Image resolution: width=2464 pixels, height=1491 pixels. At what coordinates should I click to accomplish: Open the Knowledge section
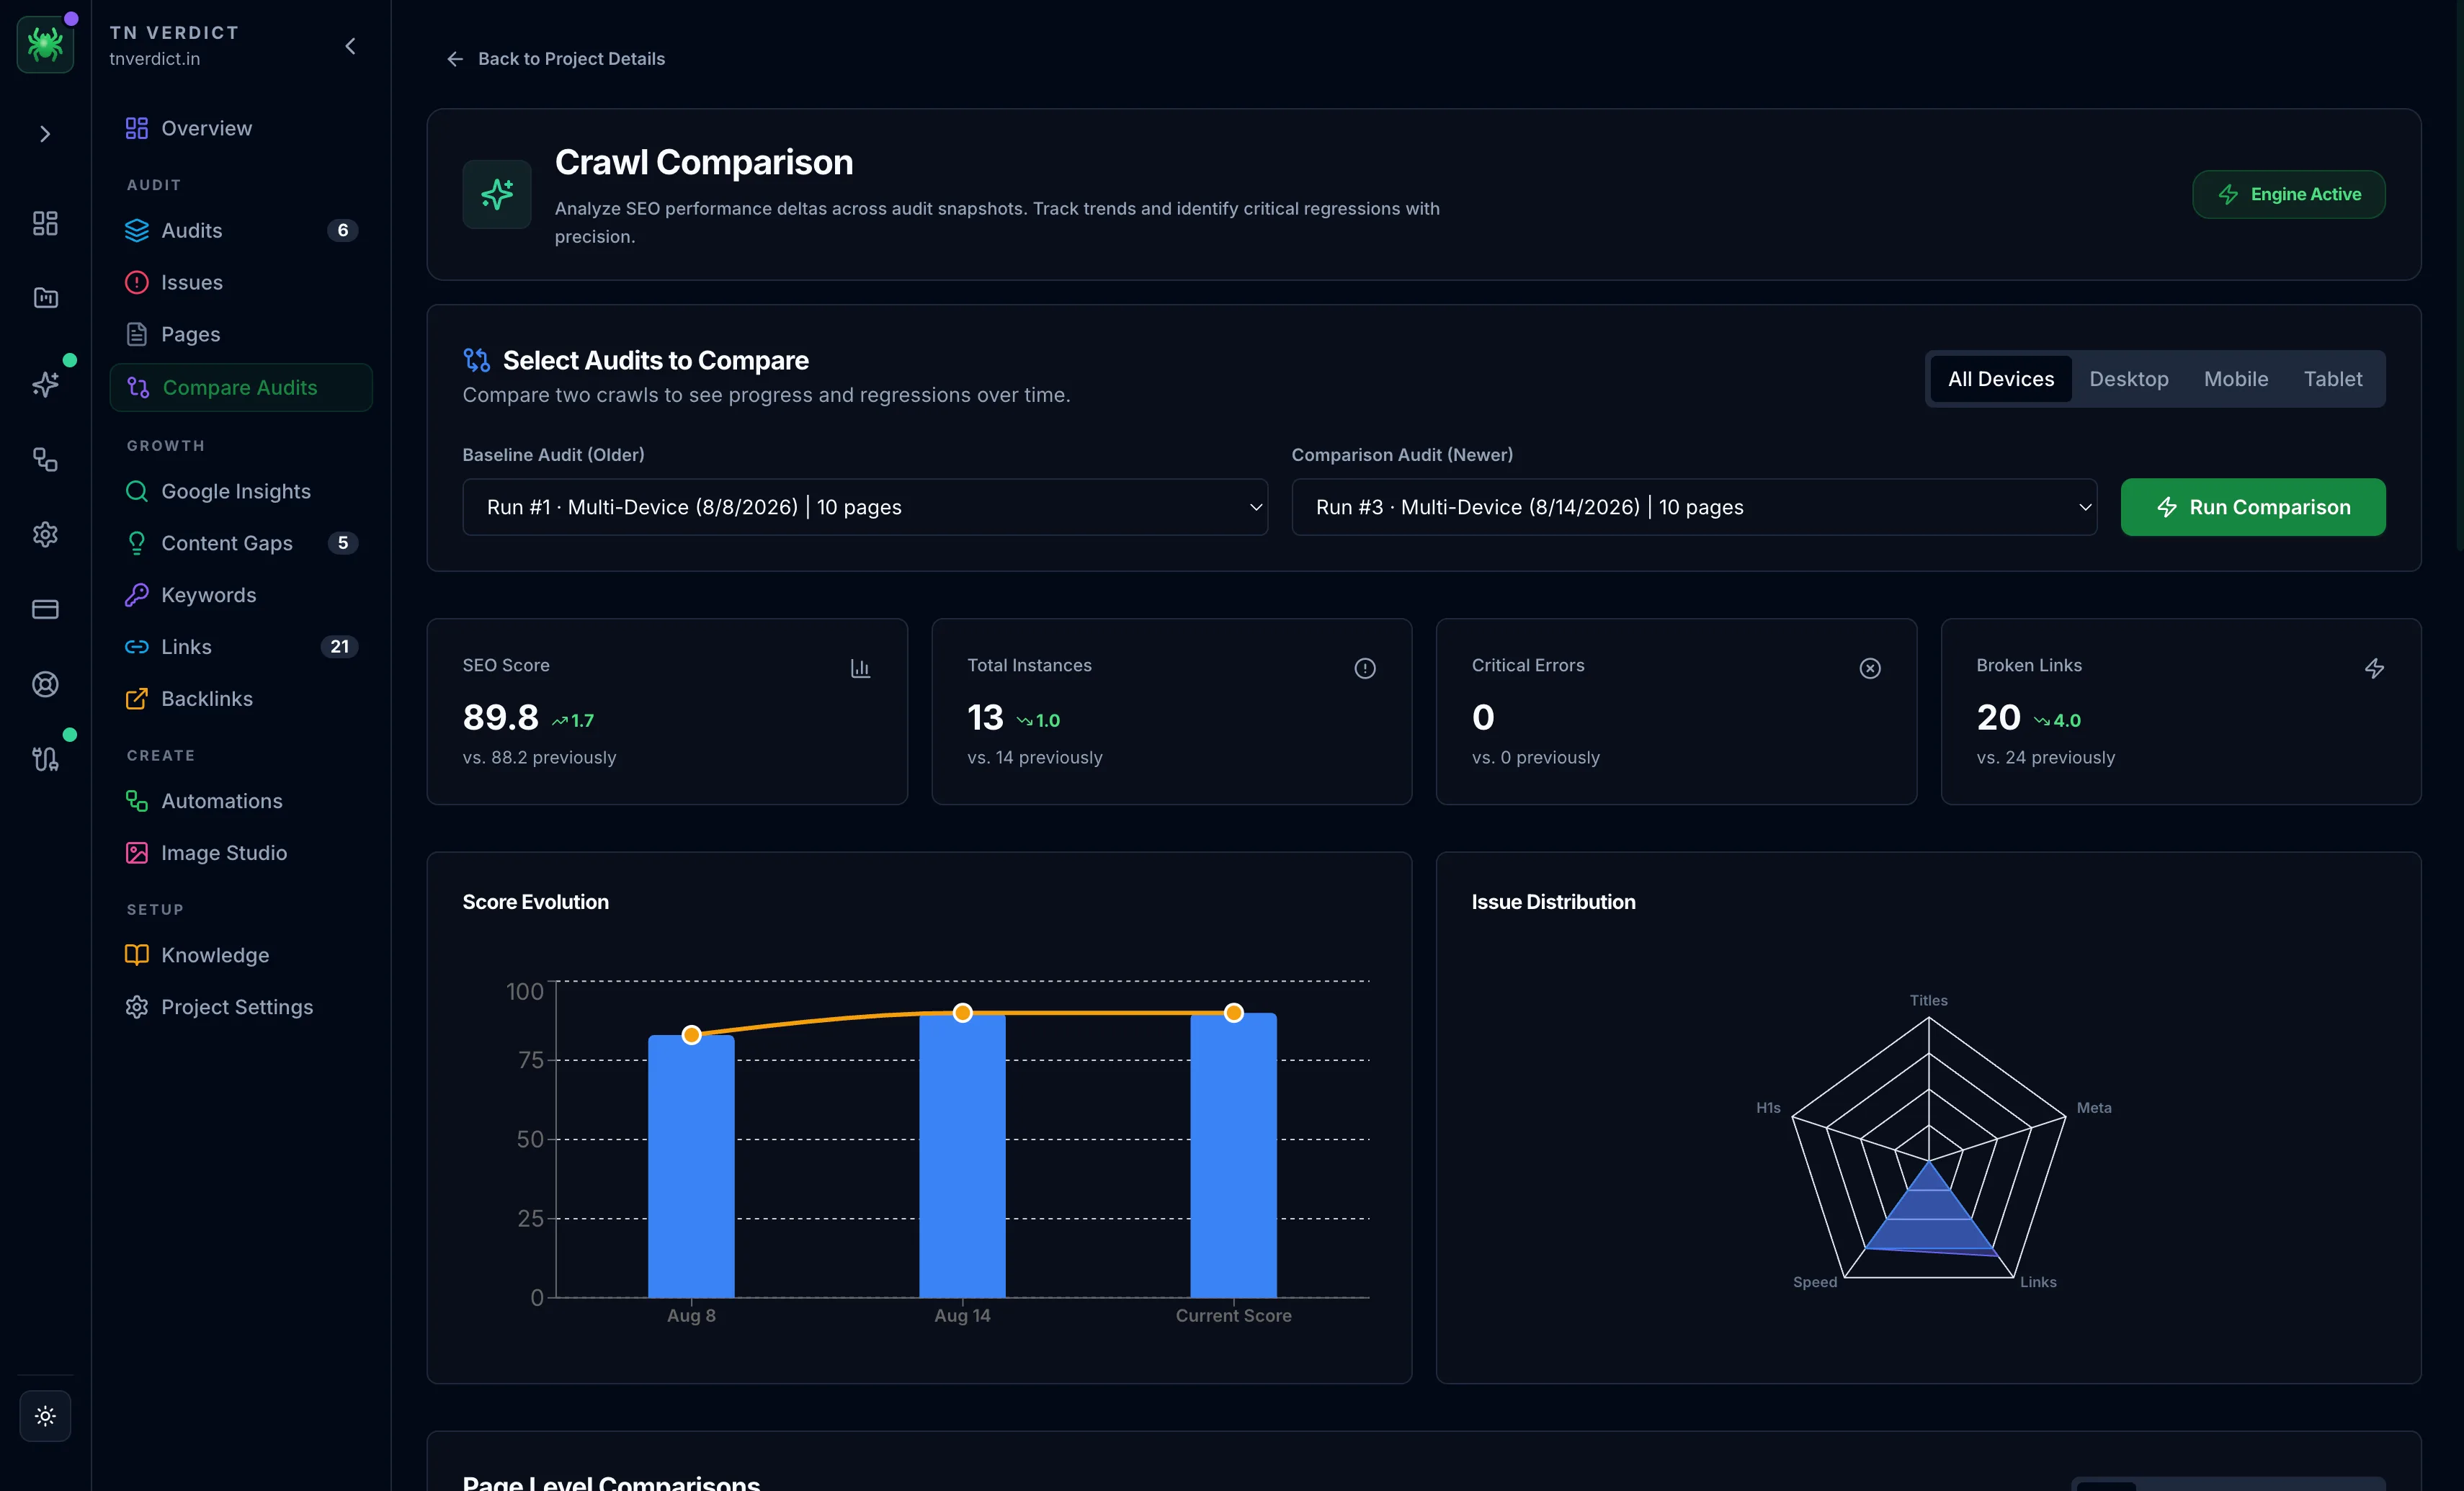[x=241, y=955]
